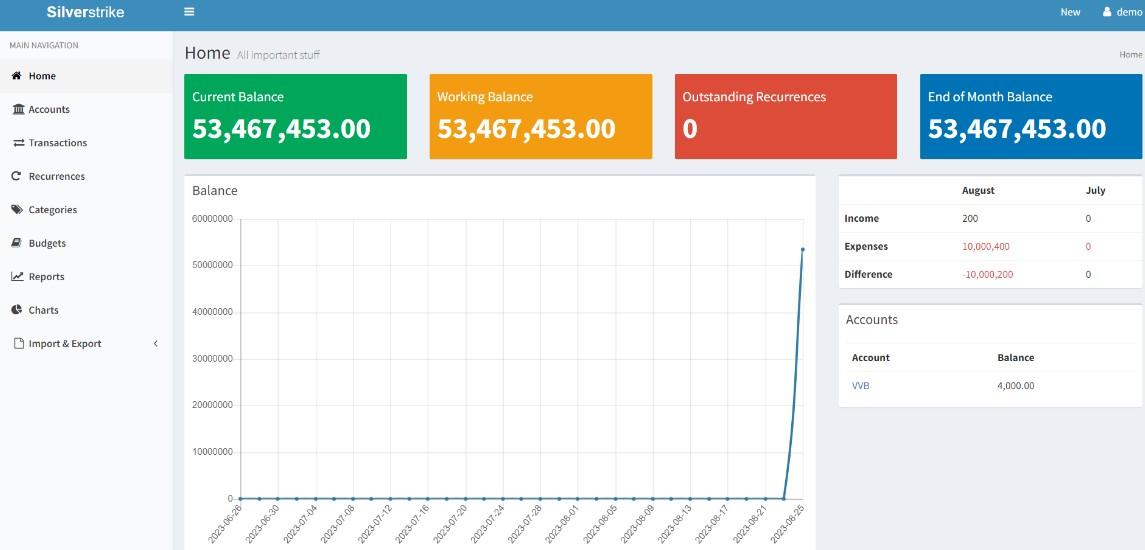
Task: Go to Transactions in the sidebar
Action: point(57,143)
